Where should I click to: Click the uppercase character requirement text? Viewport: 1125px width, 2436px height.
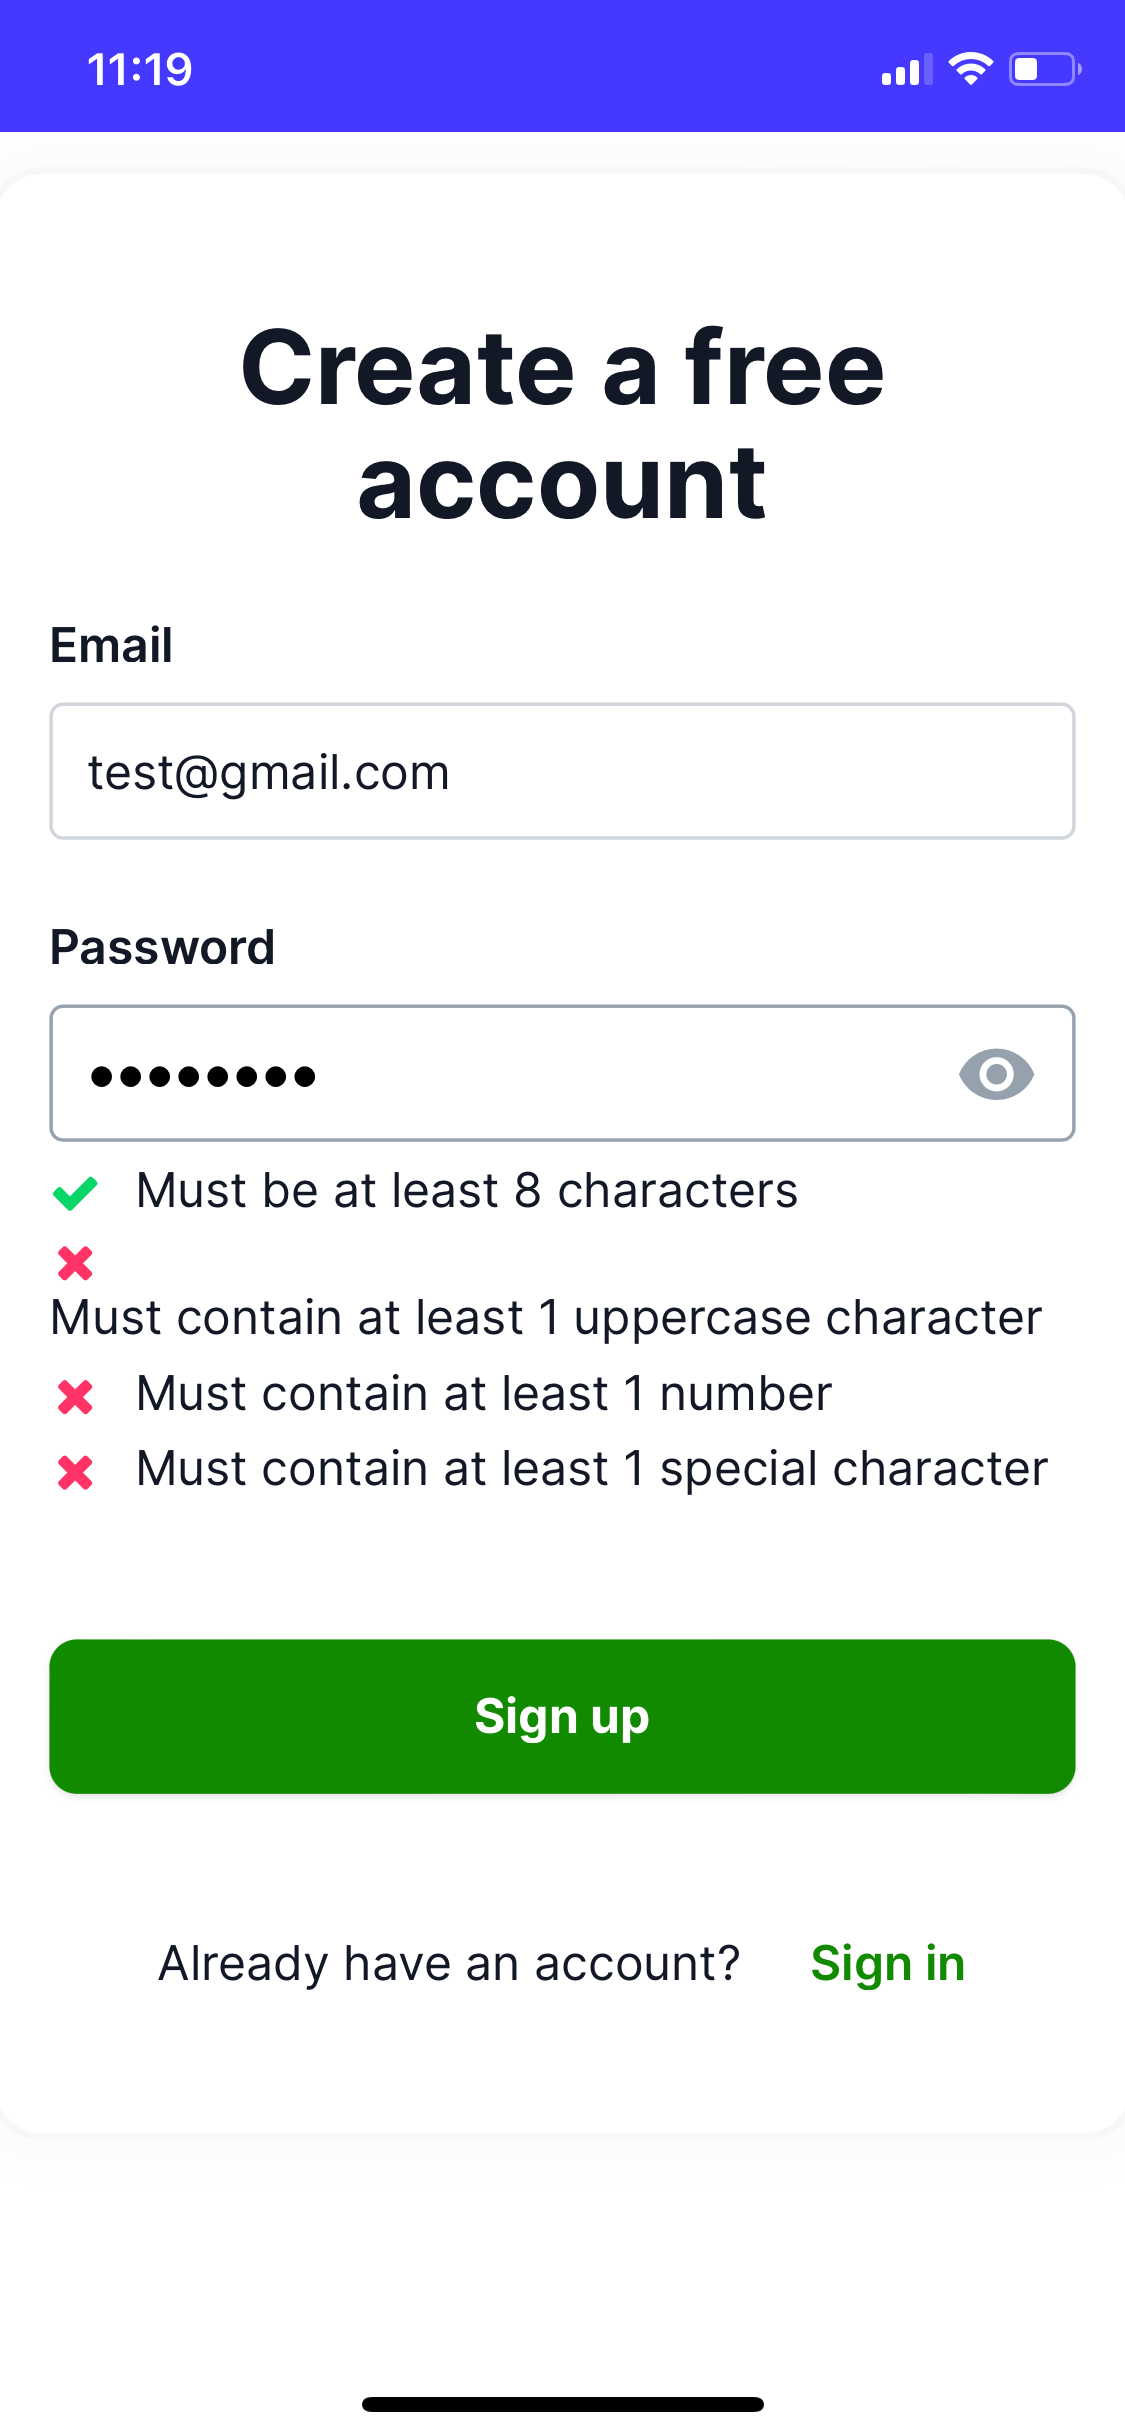click(546, 1318)
